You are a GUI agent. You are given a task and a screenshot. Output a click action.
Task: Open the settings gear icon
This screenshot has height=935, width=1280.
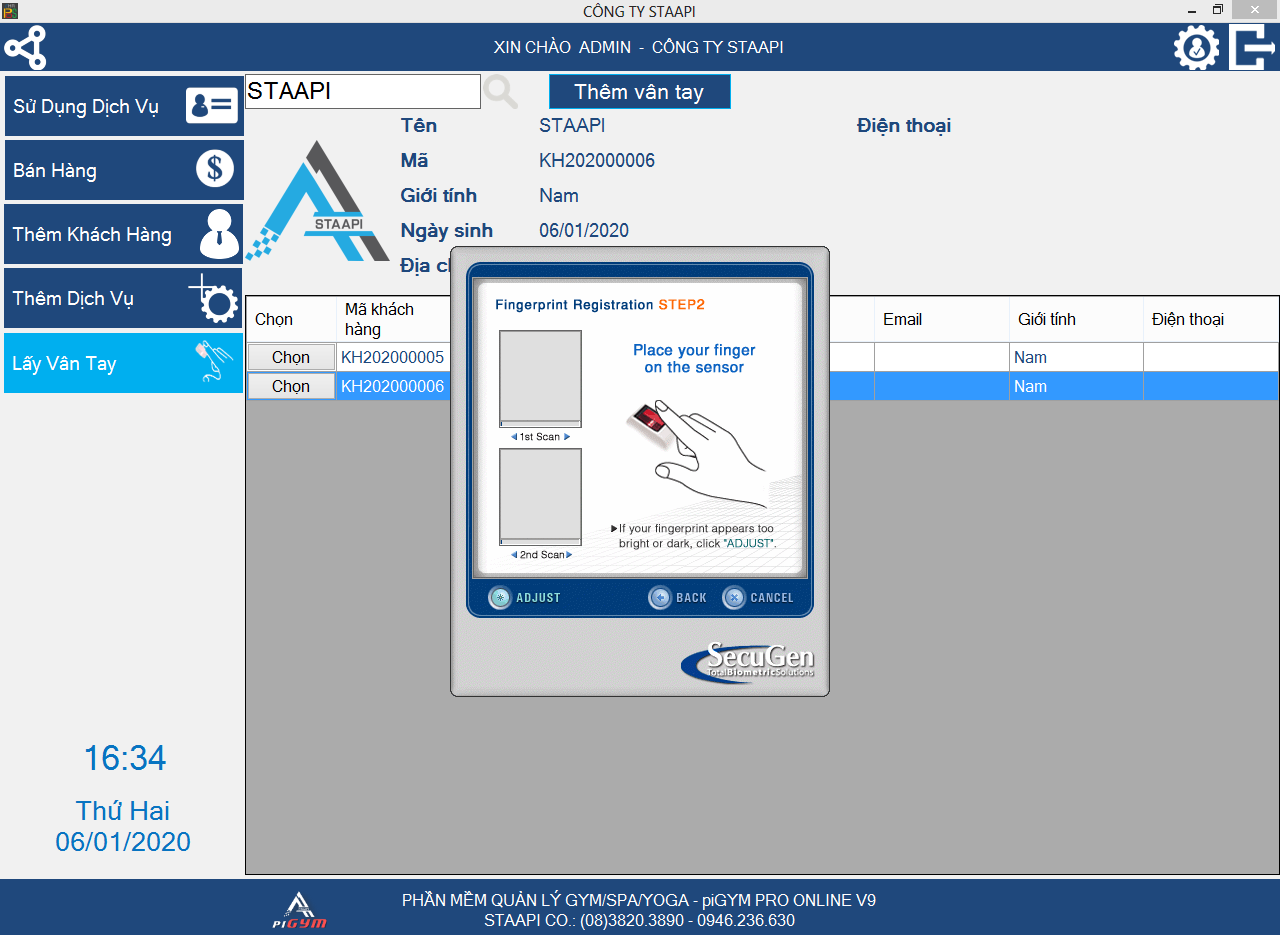pos(1196,47)
